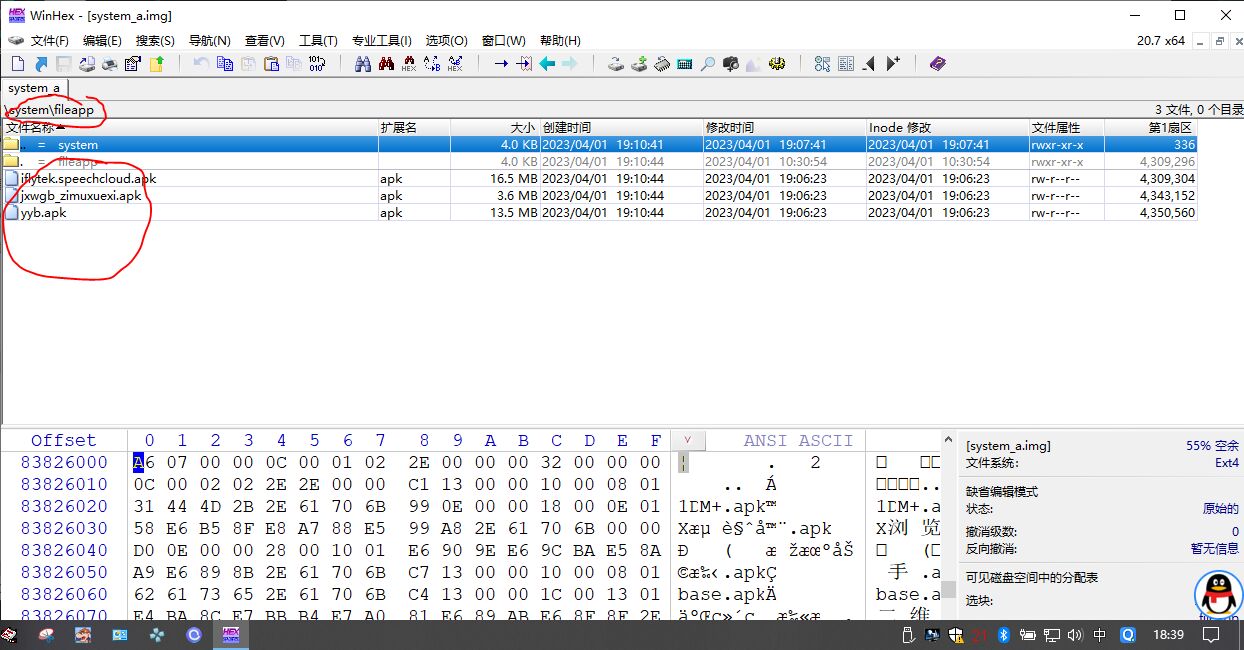
Task: Sort by 大小 column header
Action: (522, 128)
